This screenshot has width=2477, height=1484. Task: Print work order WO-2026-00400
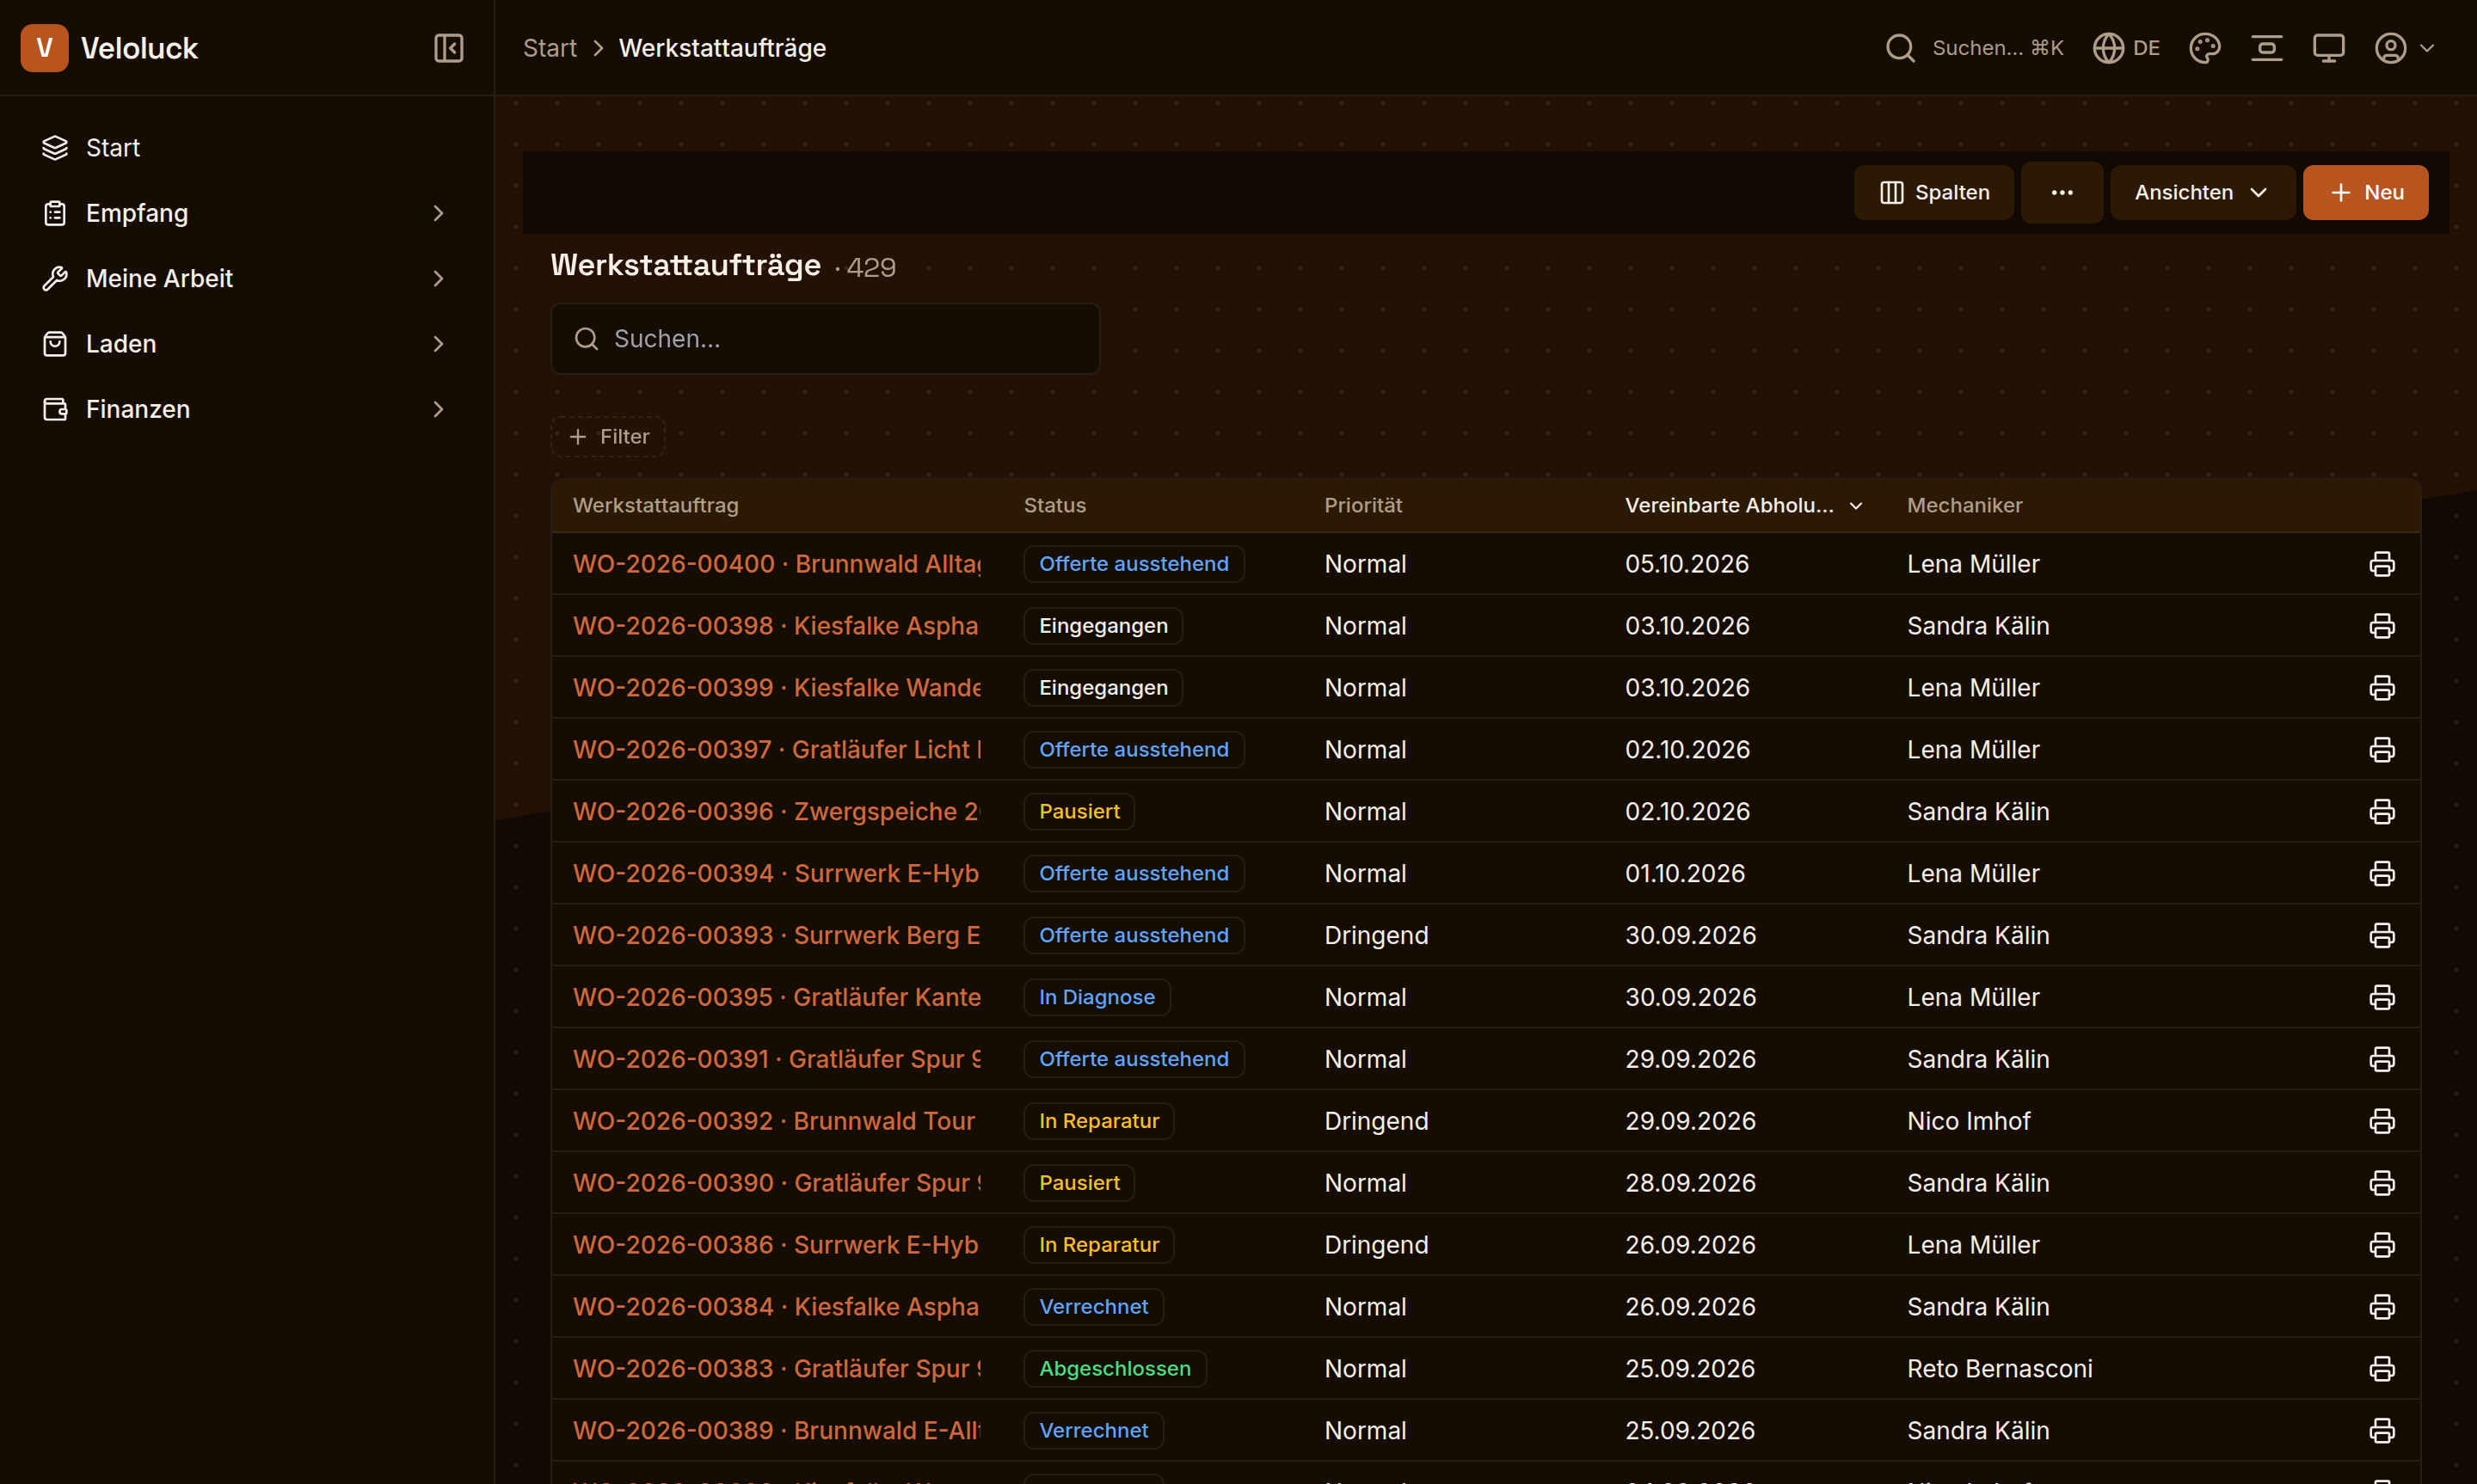click(2381, 564)
